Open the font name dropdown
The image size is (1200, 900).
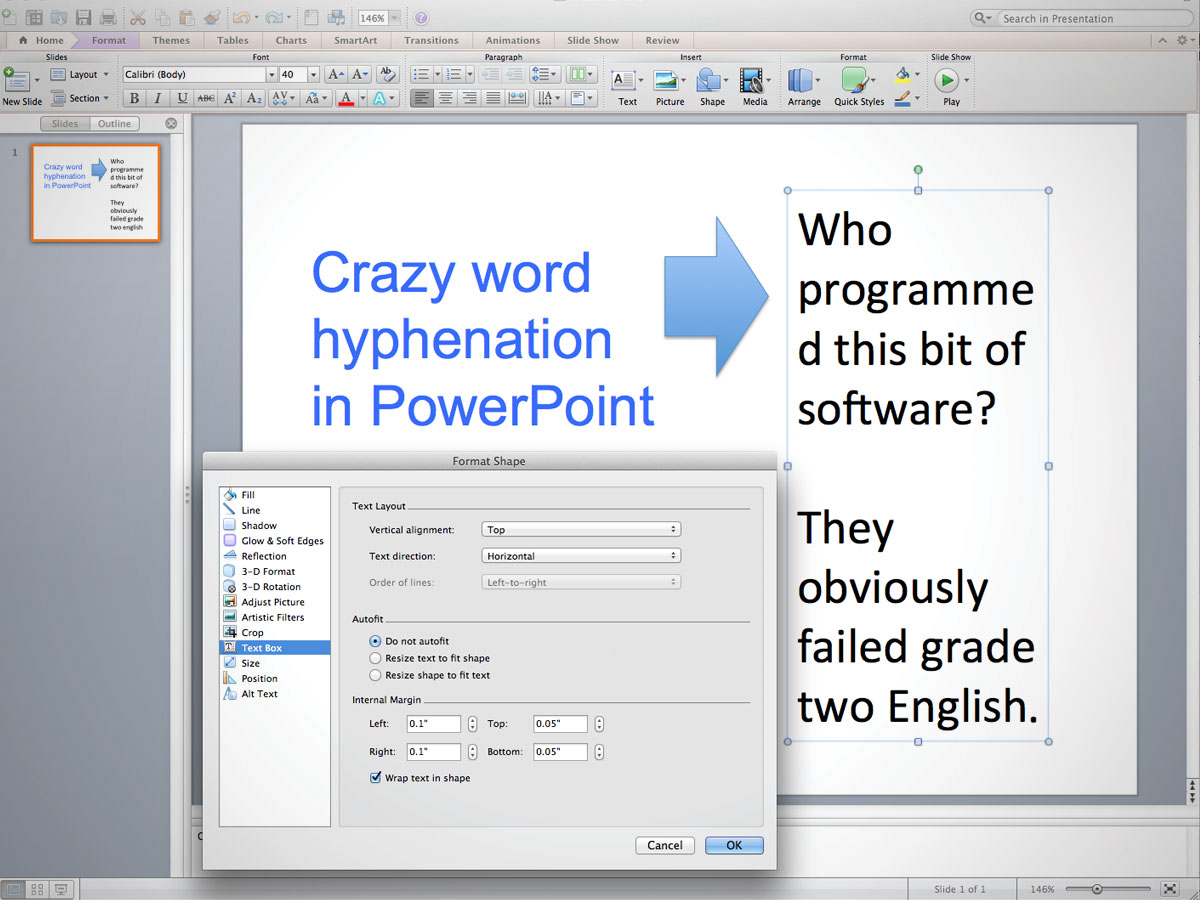pyautogui.click(x=271, y=75)
